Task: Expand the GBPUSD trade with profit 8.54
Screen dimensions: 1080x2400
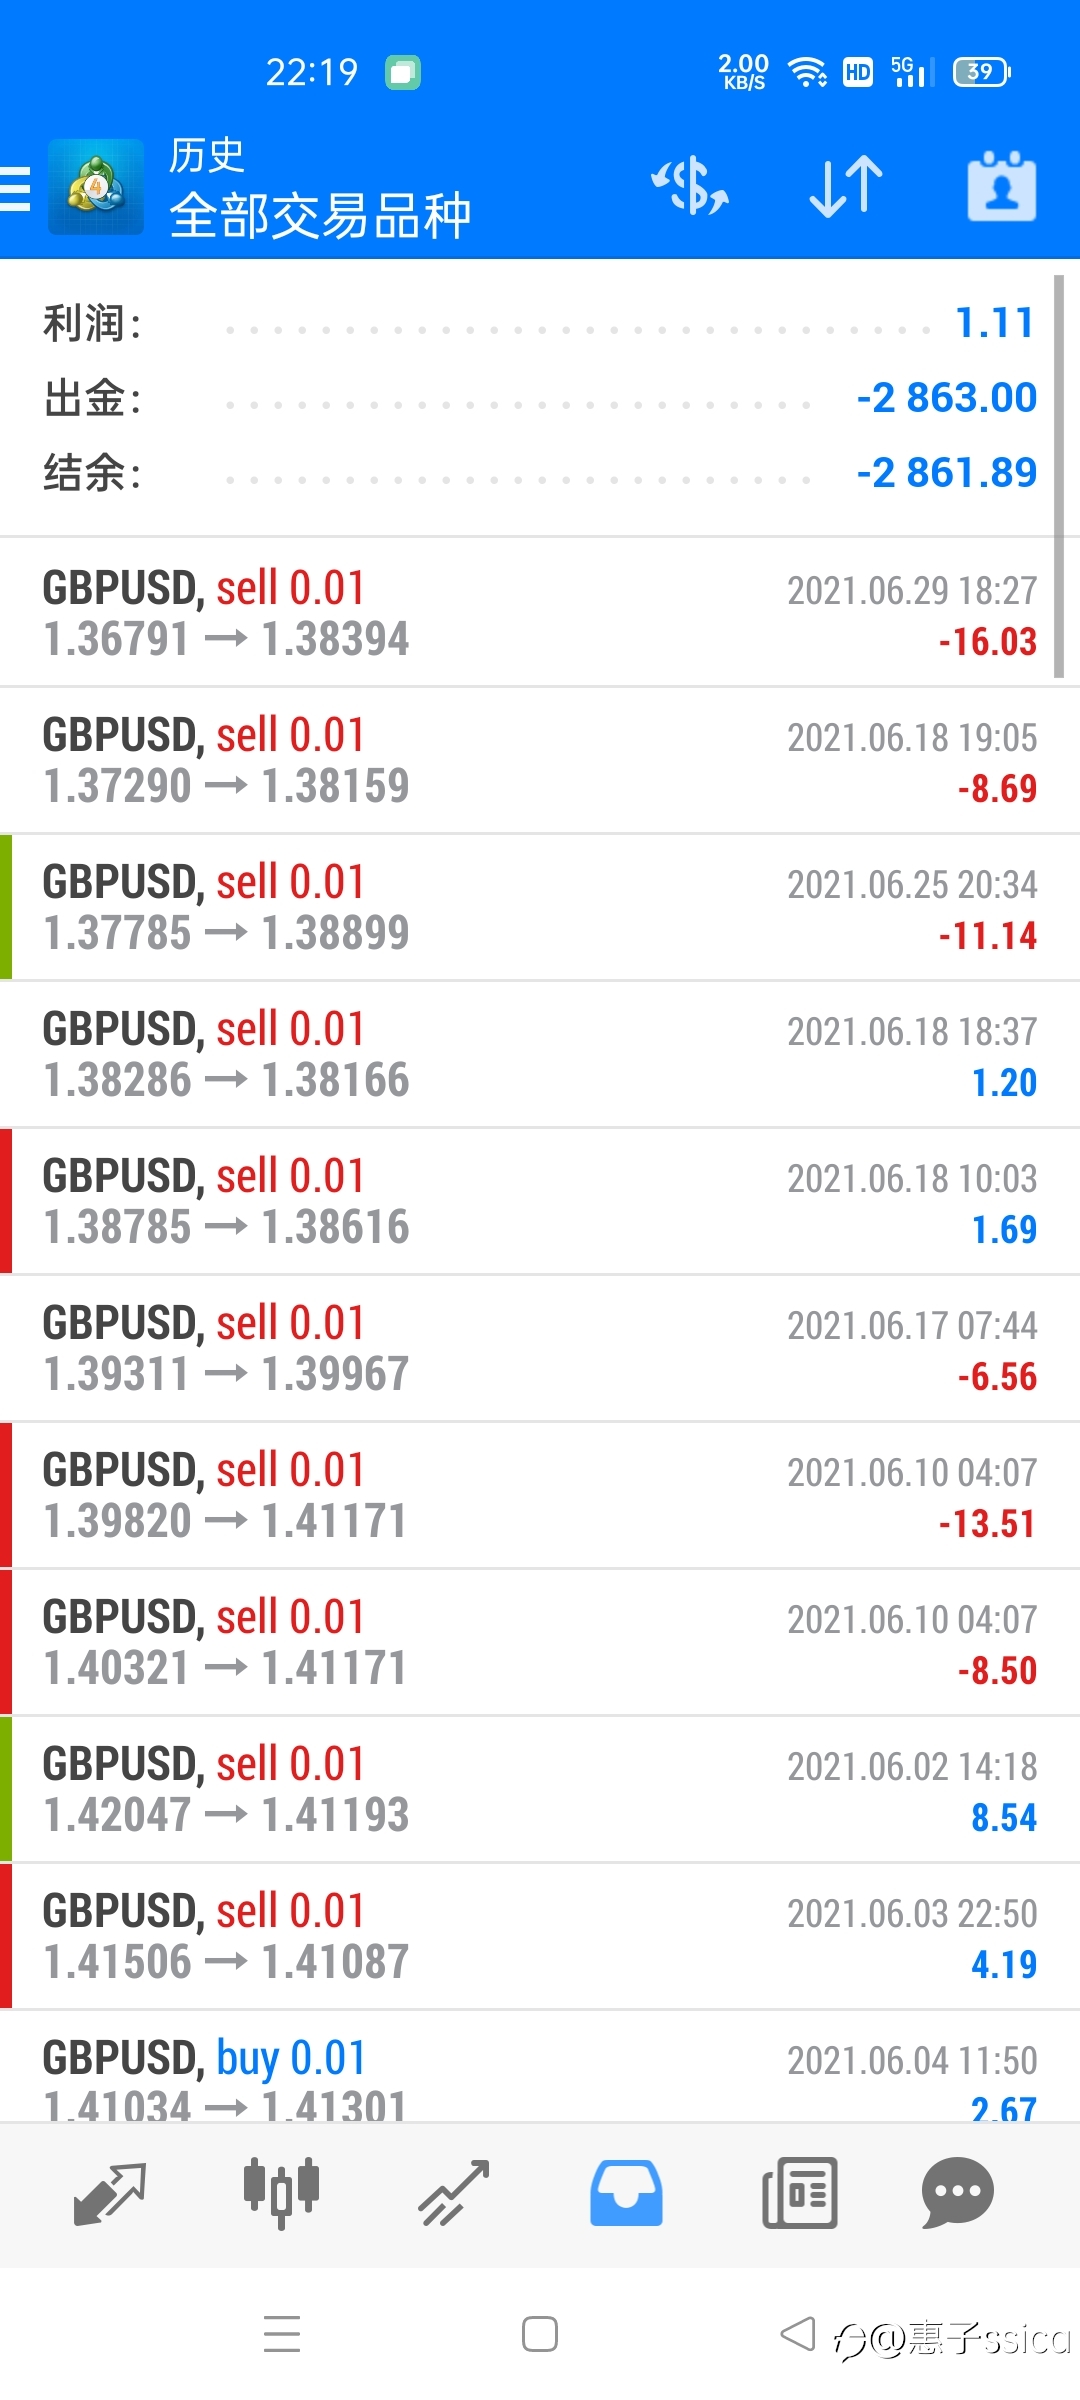Action: 540,1789
